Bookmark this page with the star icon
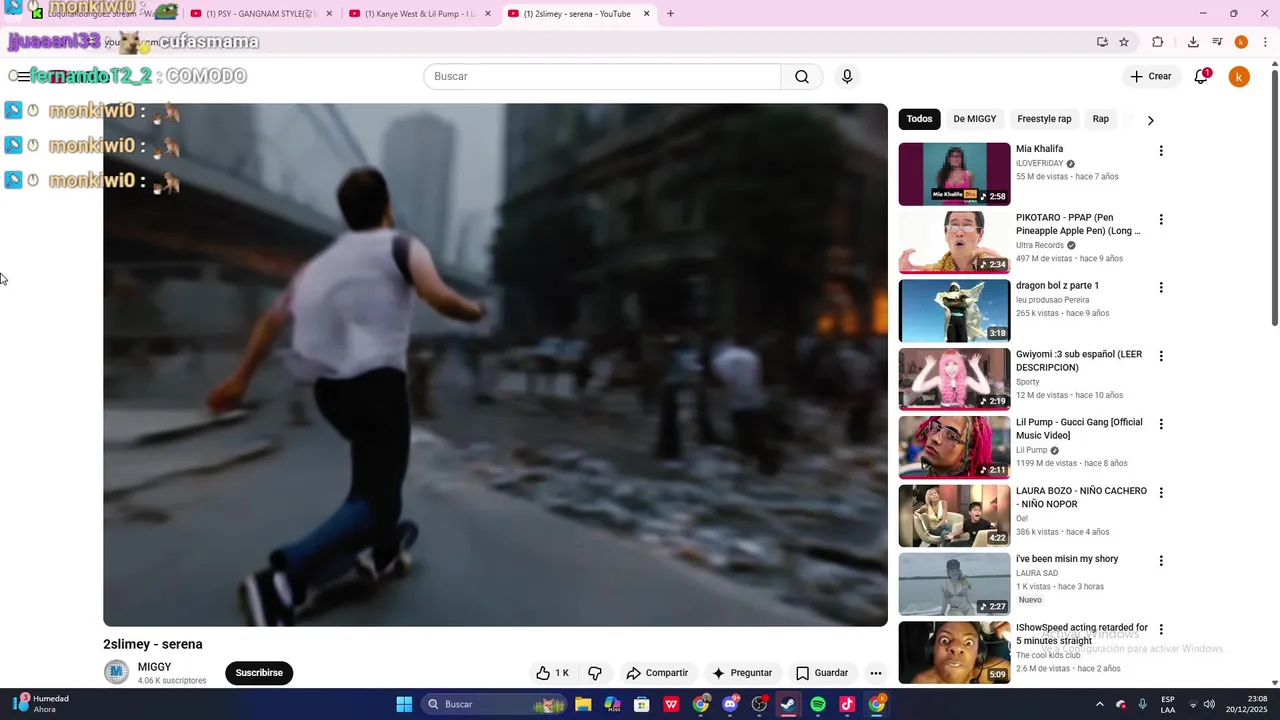This screenshot has height=720, width=1280. (1124, 42)
